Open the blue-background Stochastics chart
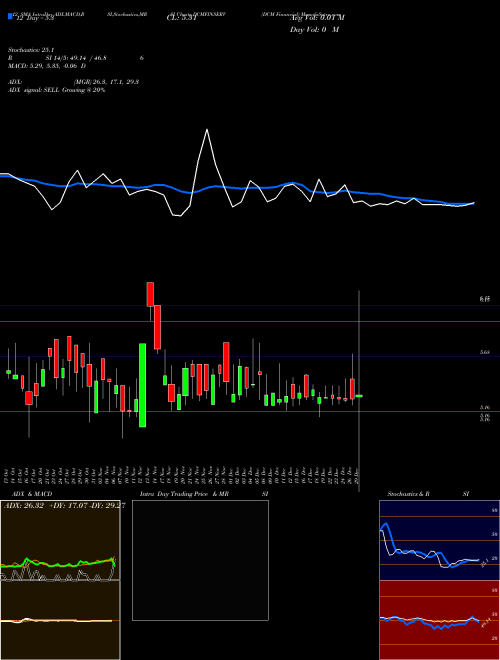Image resolution: width=500 pixels, height=660 pixels. [439, 540]
